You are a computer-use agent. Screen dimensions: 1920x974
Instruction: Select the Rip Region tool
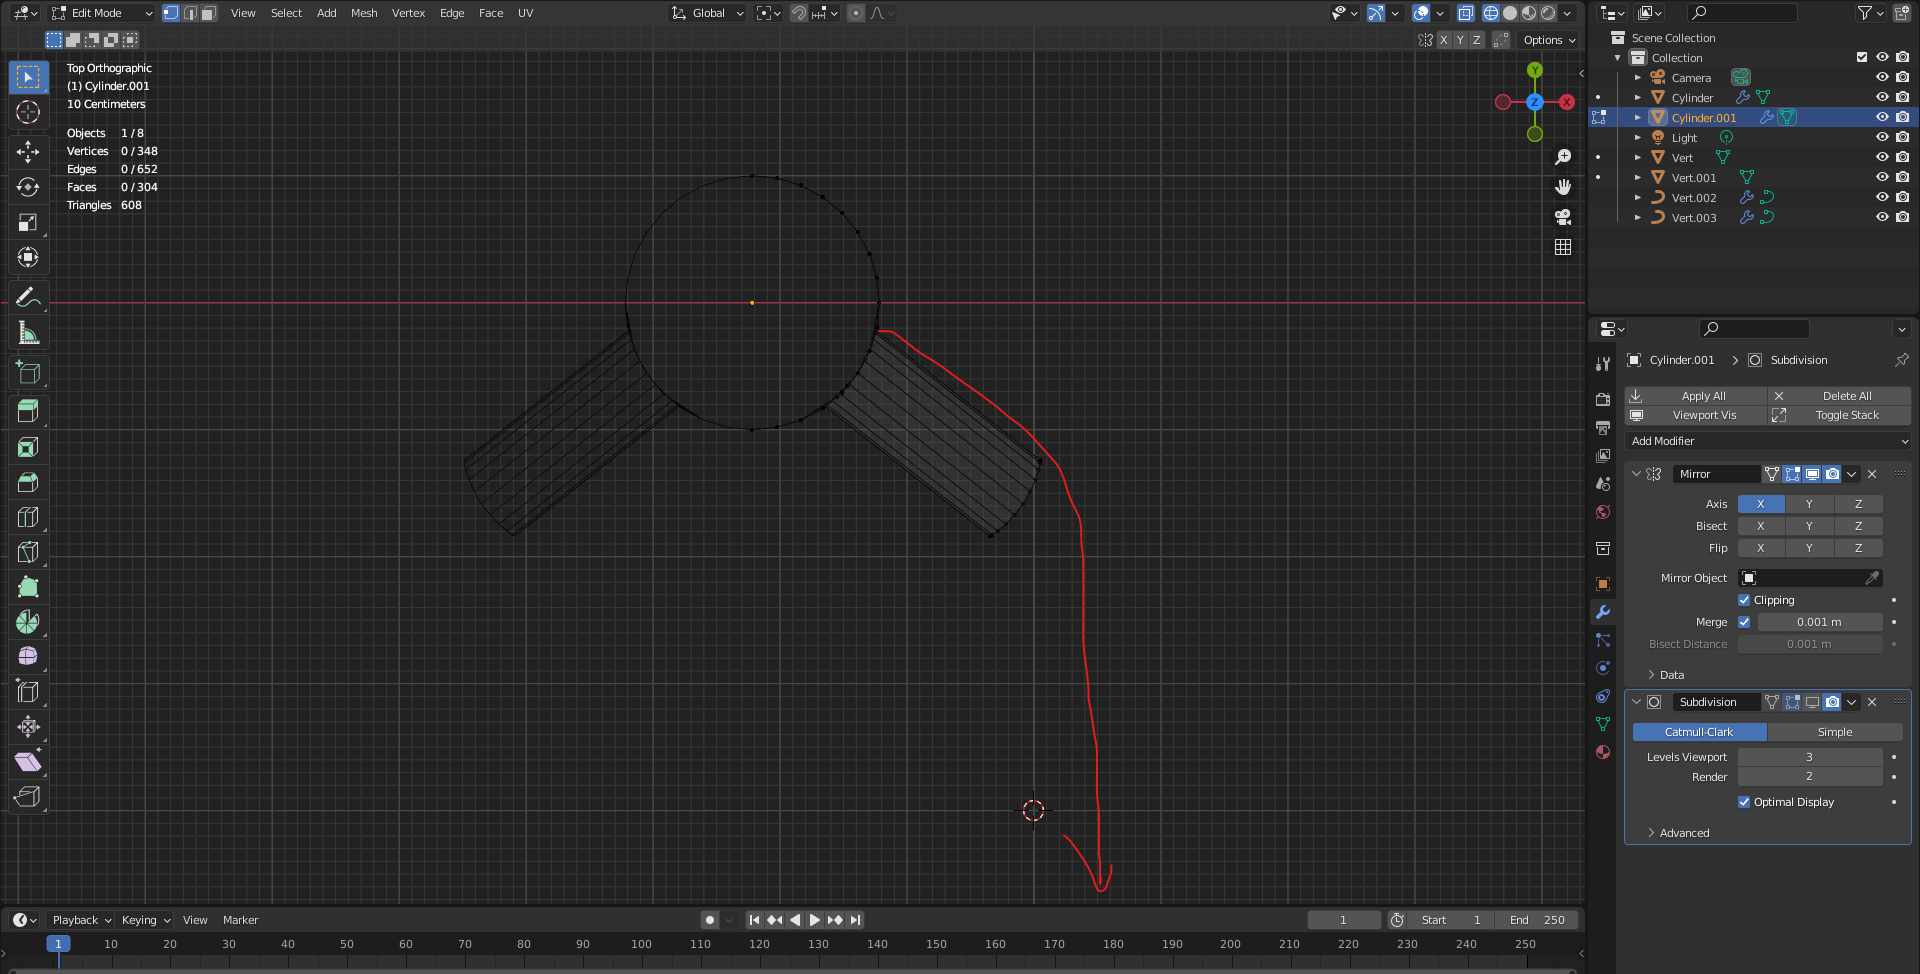[28, 797]
